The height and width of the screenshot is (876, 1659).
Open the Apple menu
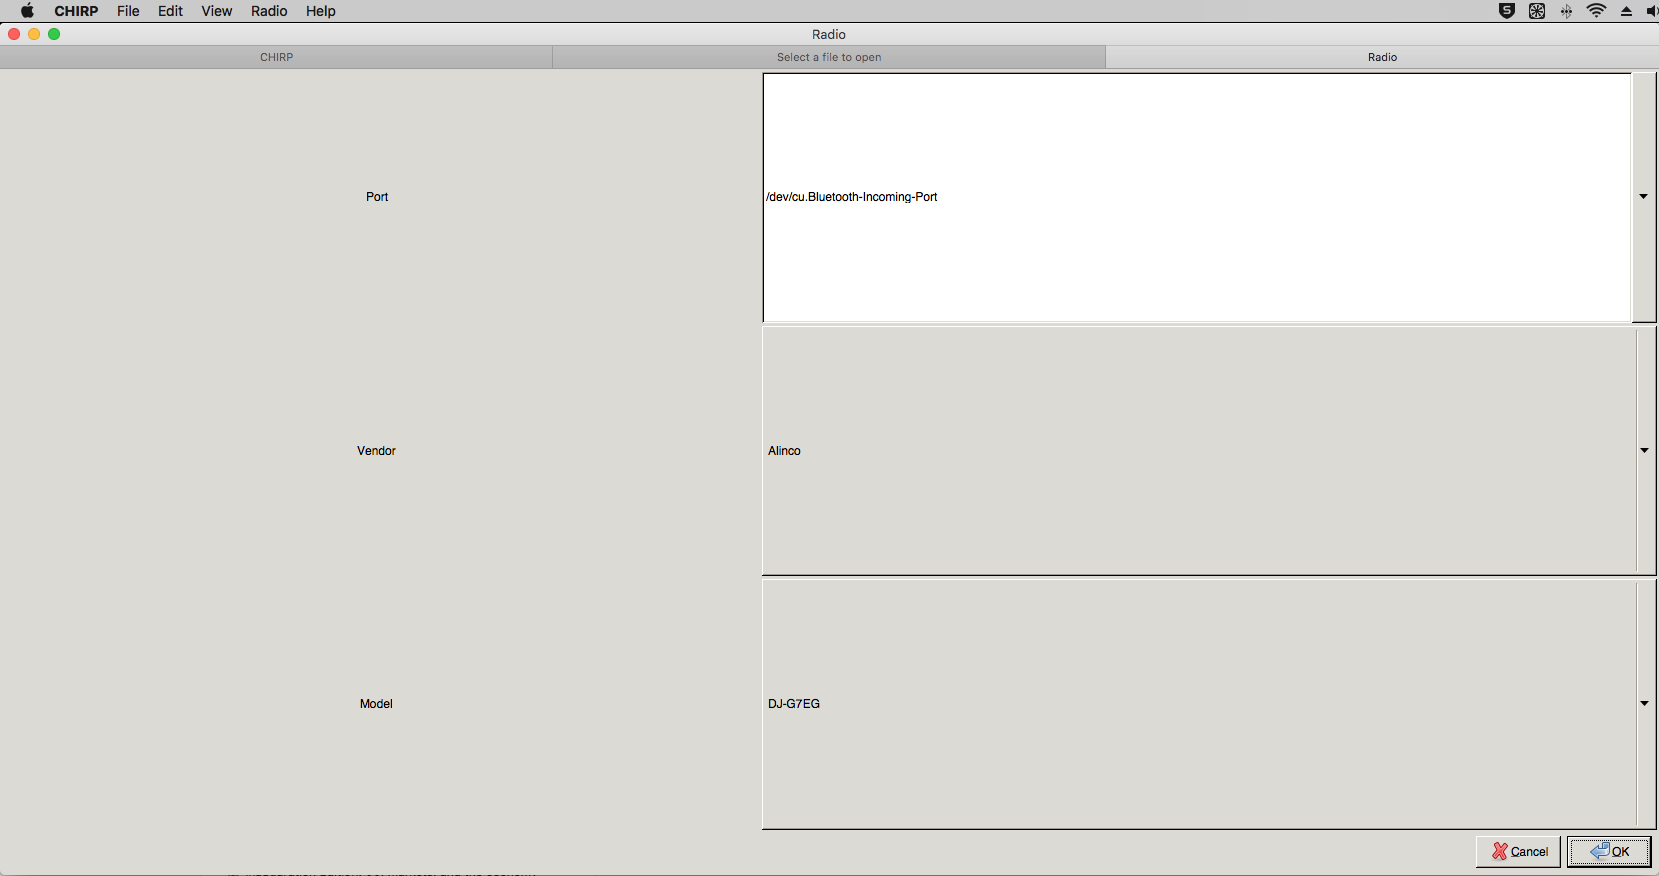[x=27, y=11]
